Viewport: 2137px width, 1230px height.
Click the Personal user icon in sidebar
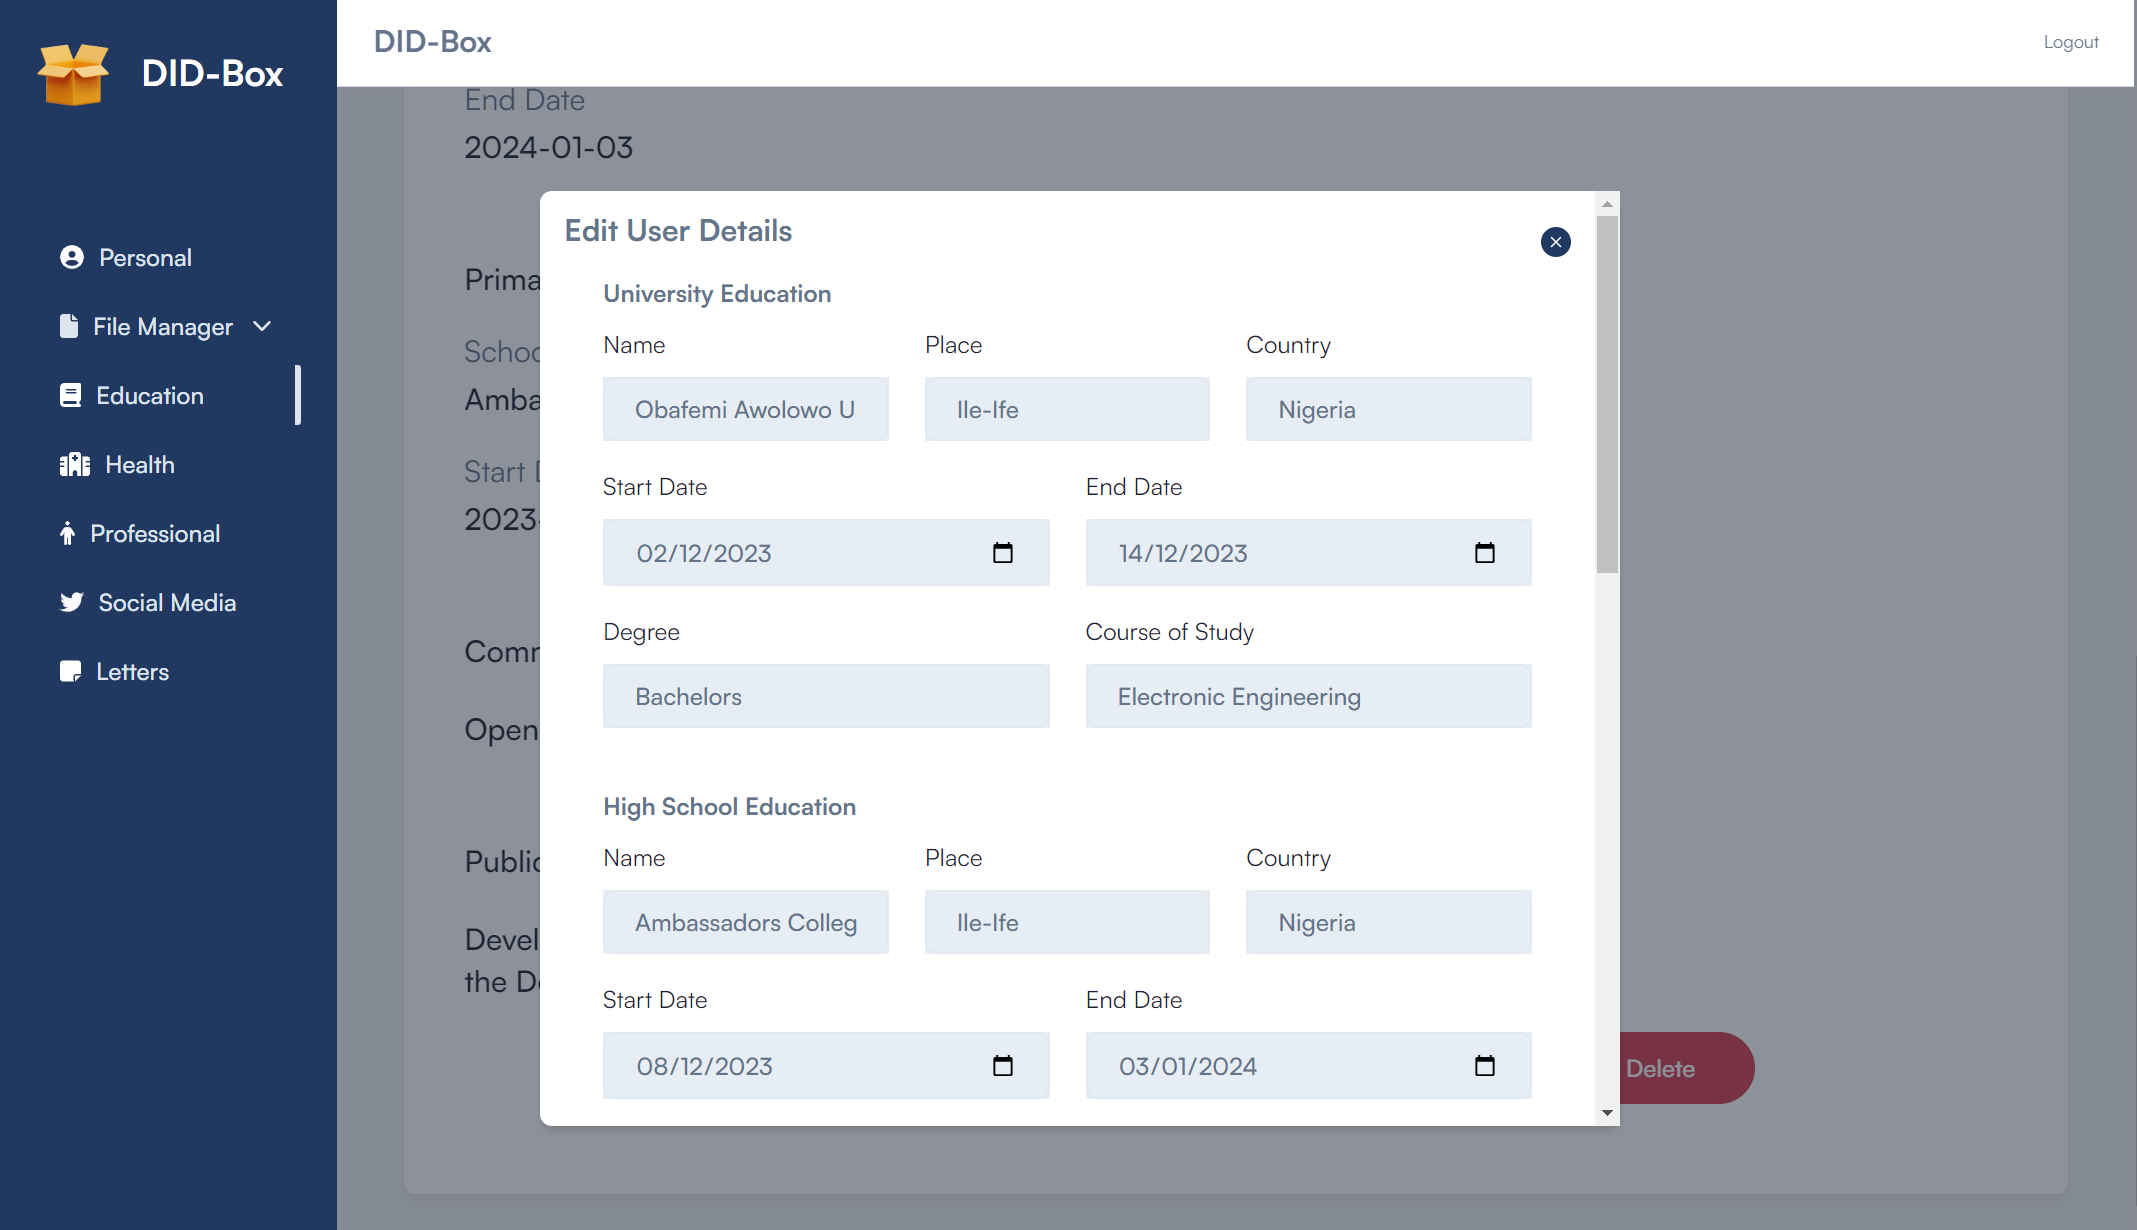point(72,258)
